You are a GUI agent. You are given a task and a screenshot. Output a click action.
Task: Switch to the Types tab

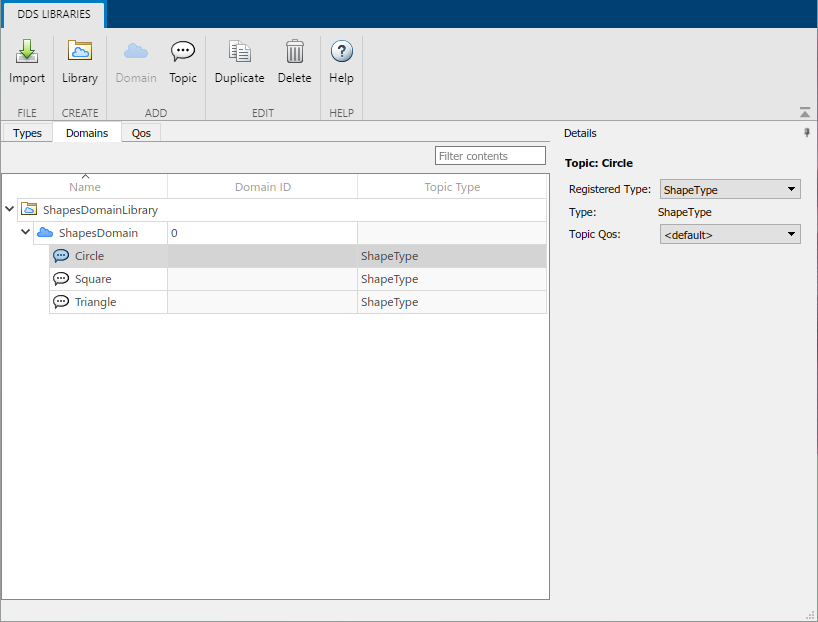pyautogui.click(x=27, y=132)
